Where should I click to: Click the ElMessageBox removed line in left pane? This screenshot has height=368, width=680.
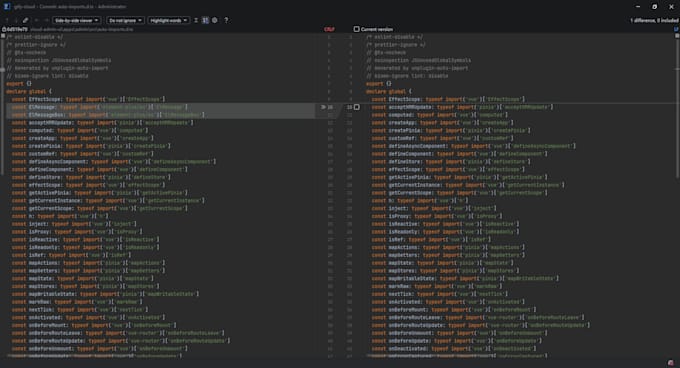108,115
